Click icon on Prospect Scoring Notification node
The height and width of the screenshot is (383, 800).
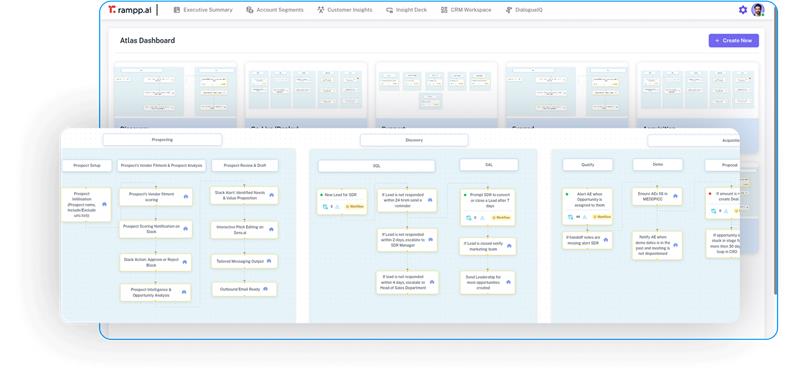coord(185,228)
